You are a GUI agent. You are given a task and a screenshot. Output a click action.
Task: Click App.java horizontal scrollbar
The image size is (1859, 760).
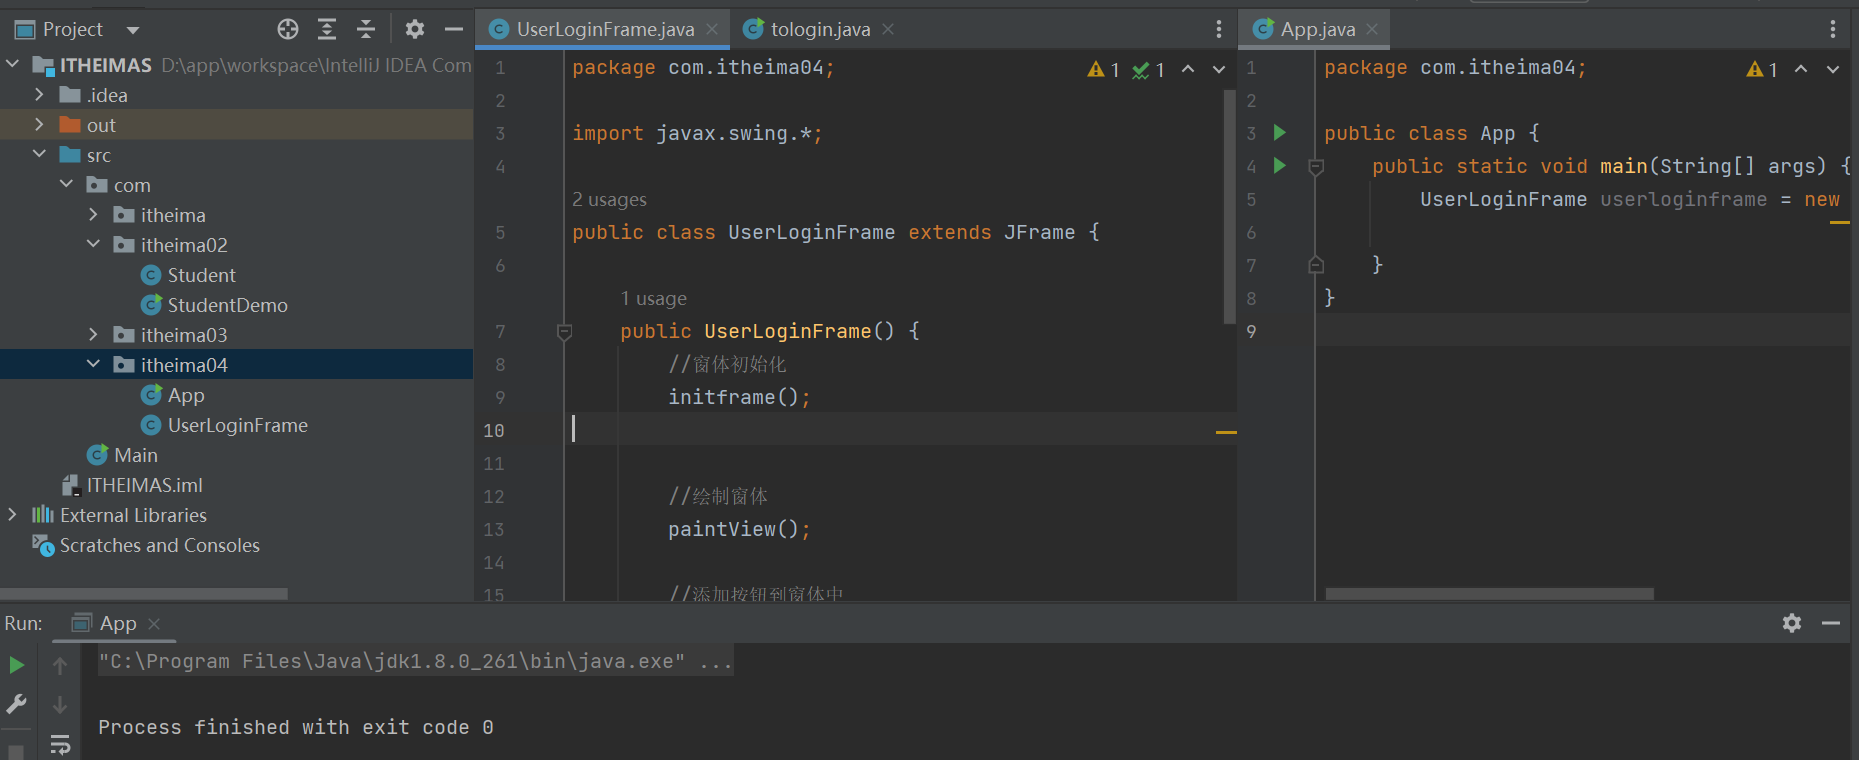tap(1489, 594)
